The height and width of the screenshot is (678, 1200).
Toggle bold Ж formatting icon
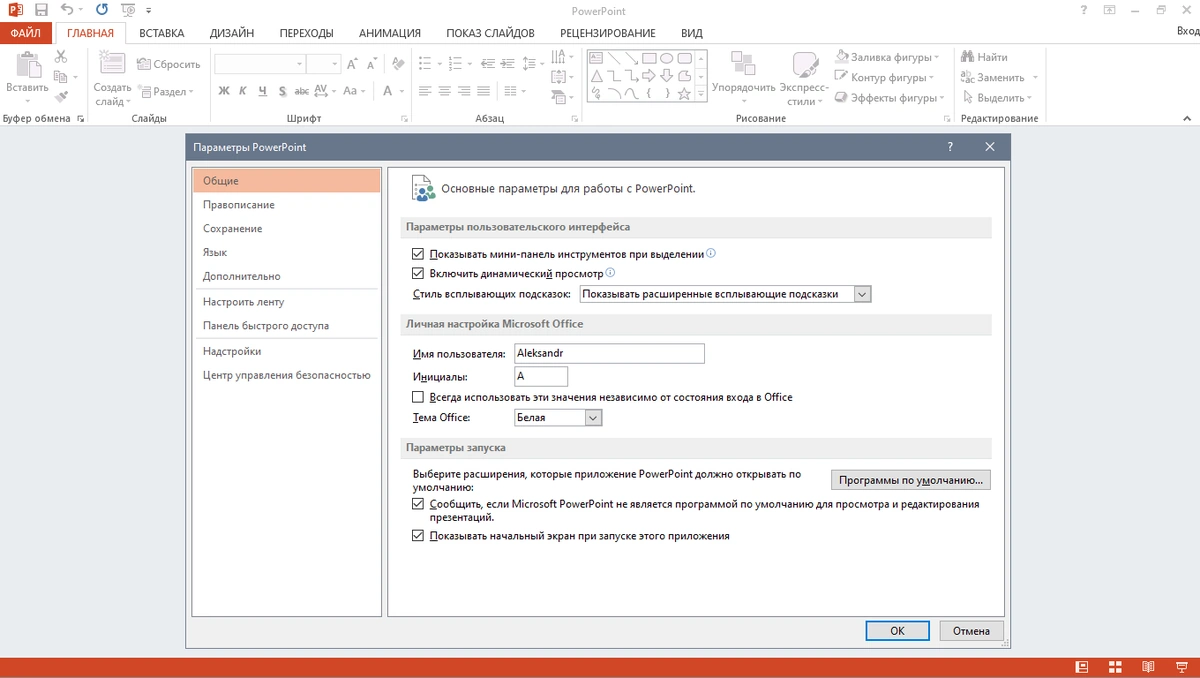(x=224, y=91)
